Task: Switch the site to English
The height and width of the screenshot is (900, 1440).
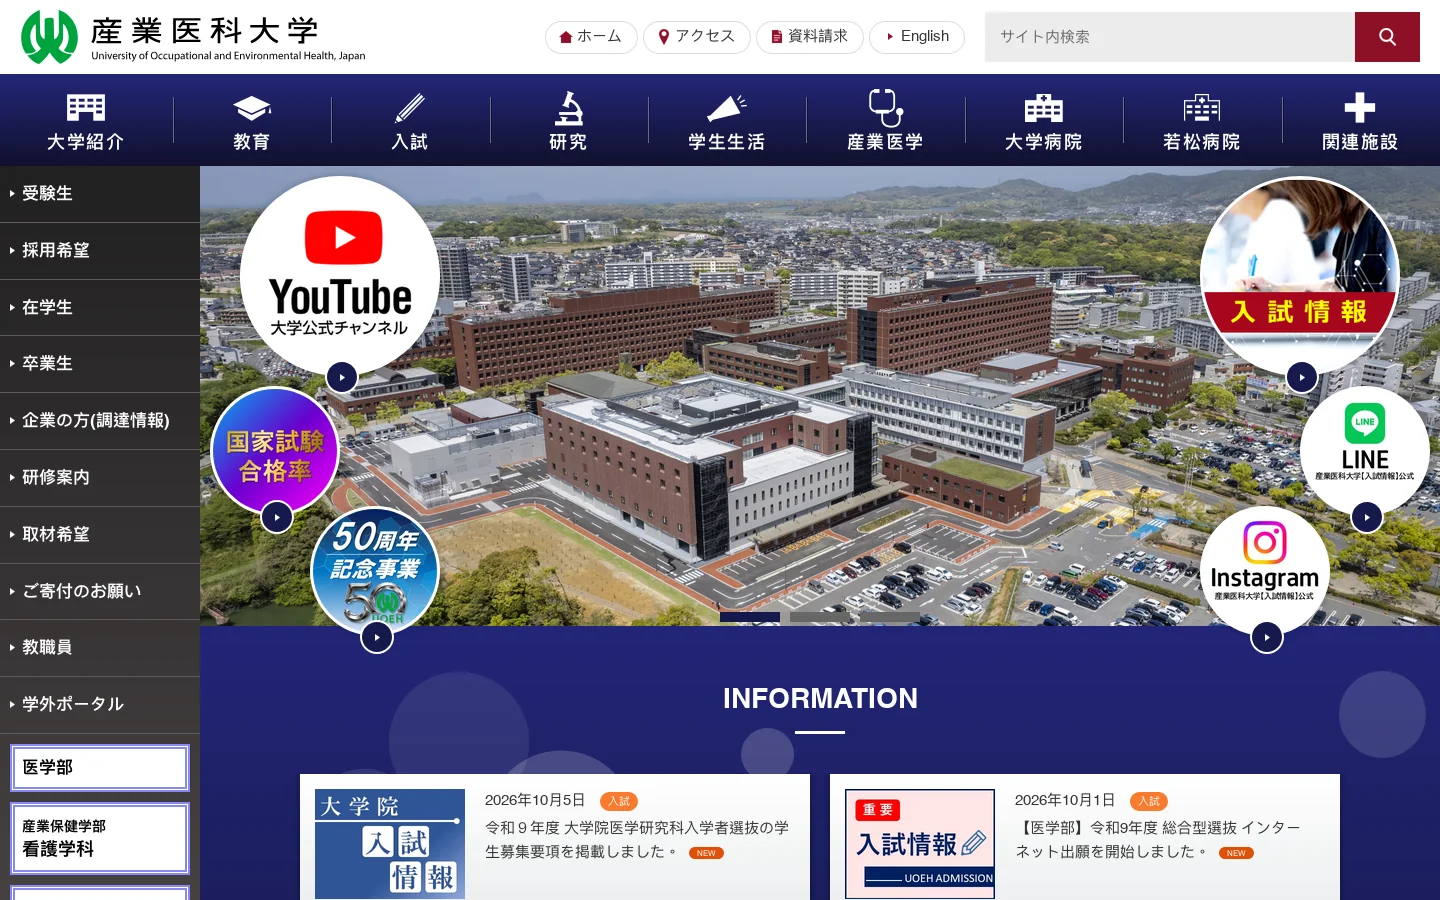Action: pyautogui.click(x=917, y=37)
